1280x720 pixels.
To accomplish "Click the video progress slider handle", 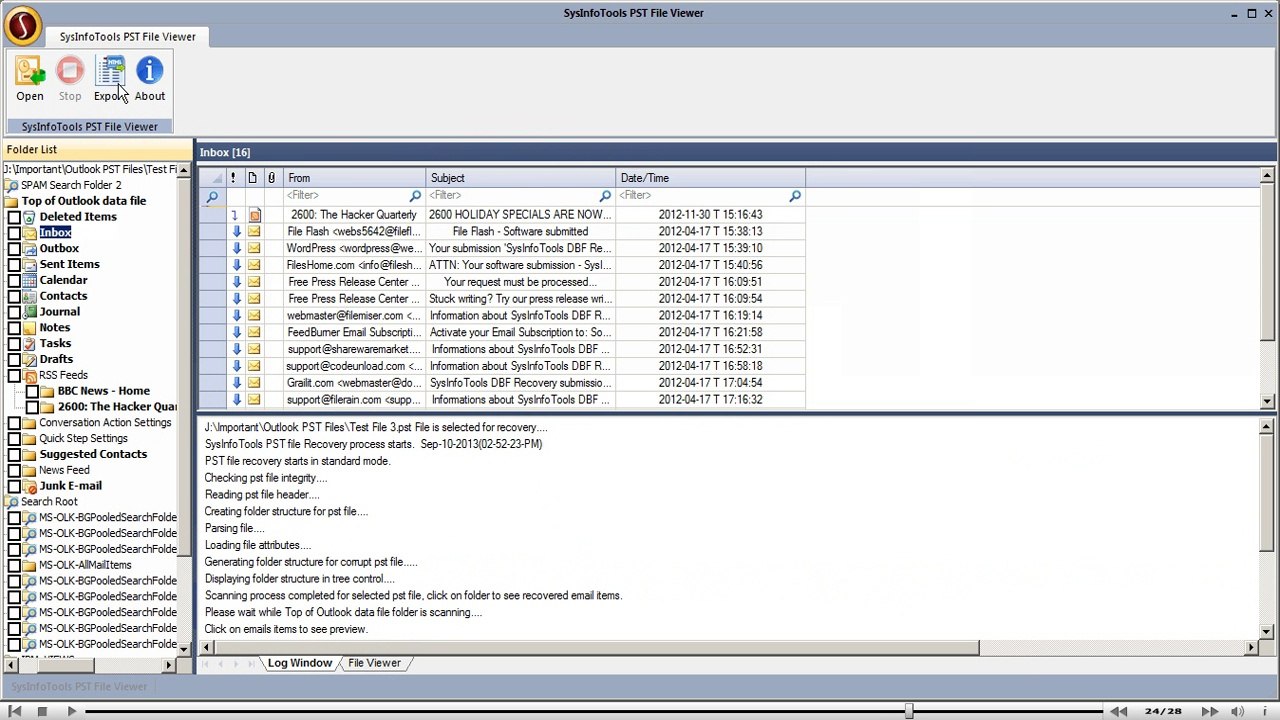I will point(908,711).
